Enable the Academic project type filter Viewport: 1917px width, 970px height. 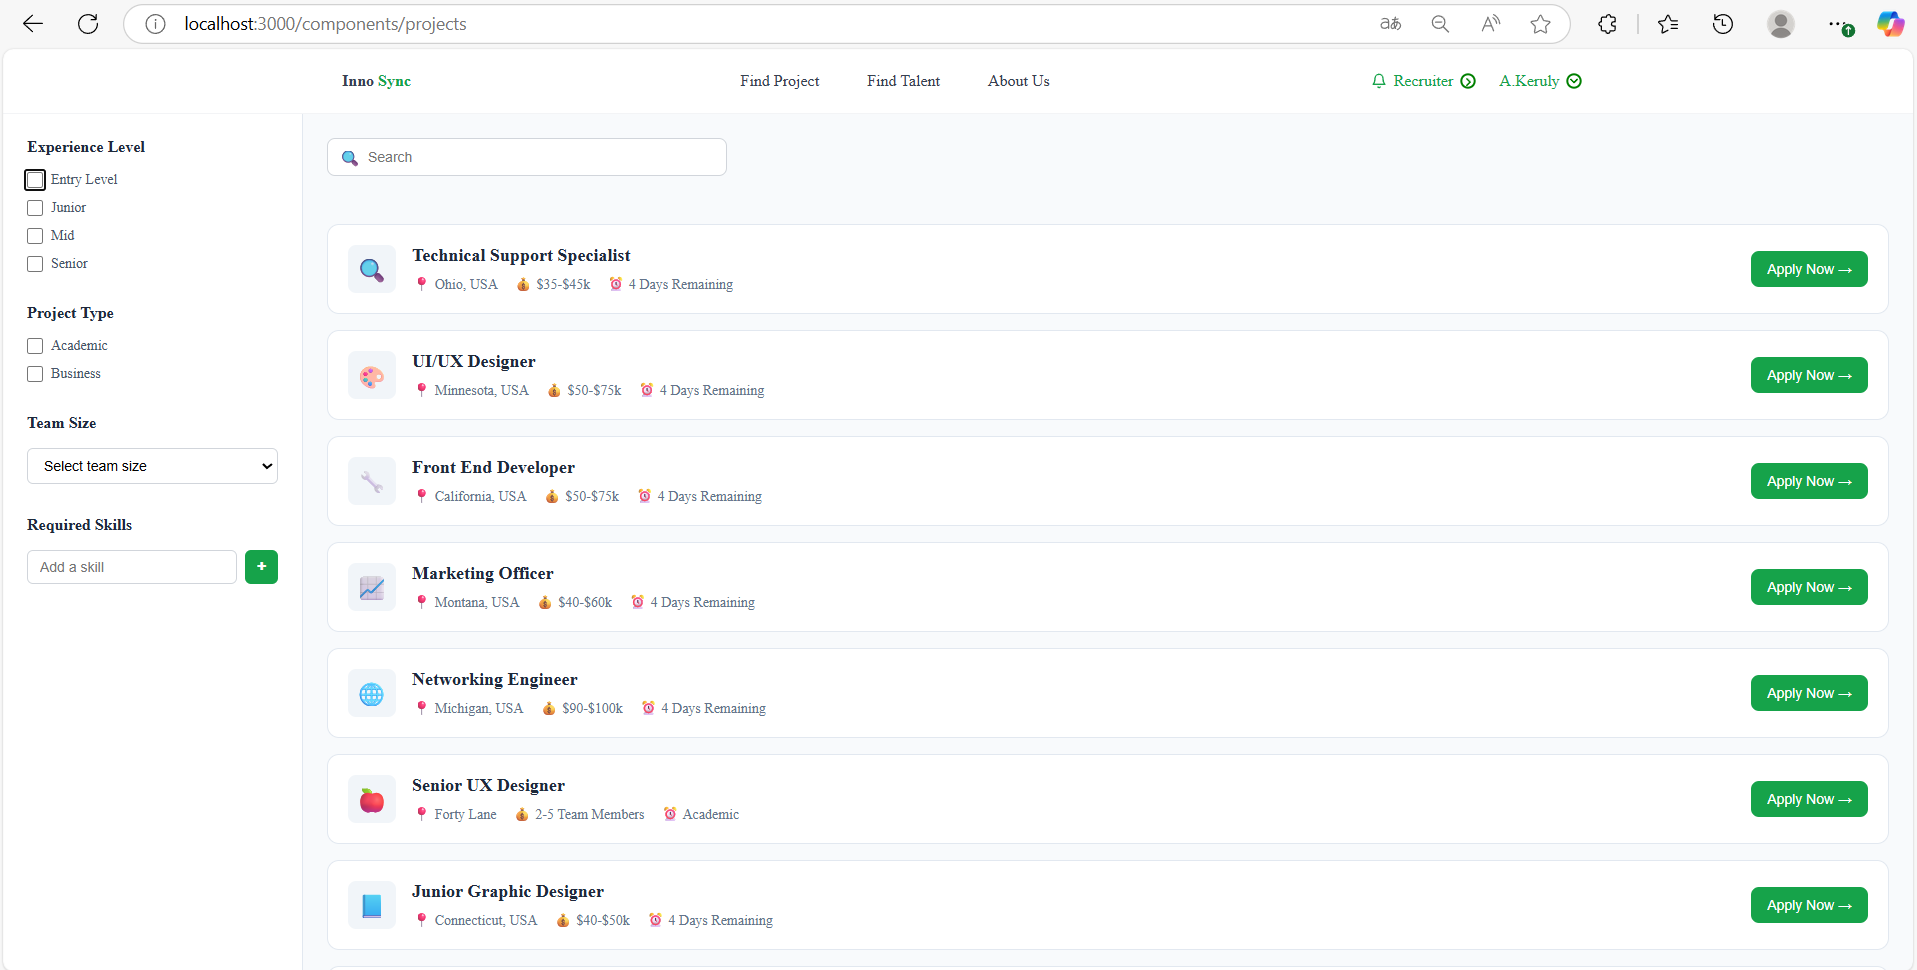tap(35, 345)
